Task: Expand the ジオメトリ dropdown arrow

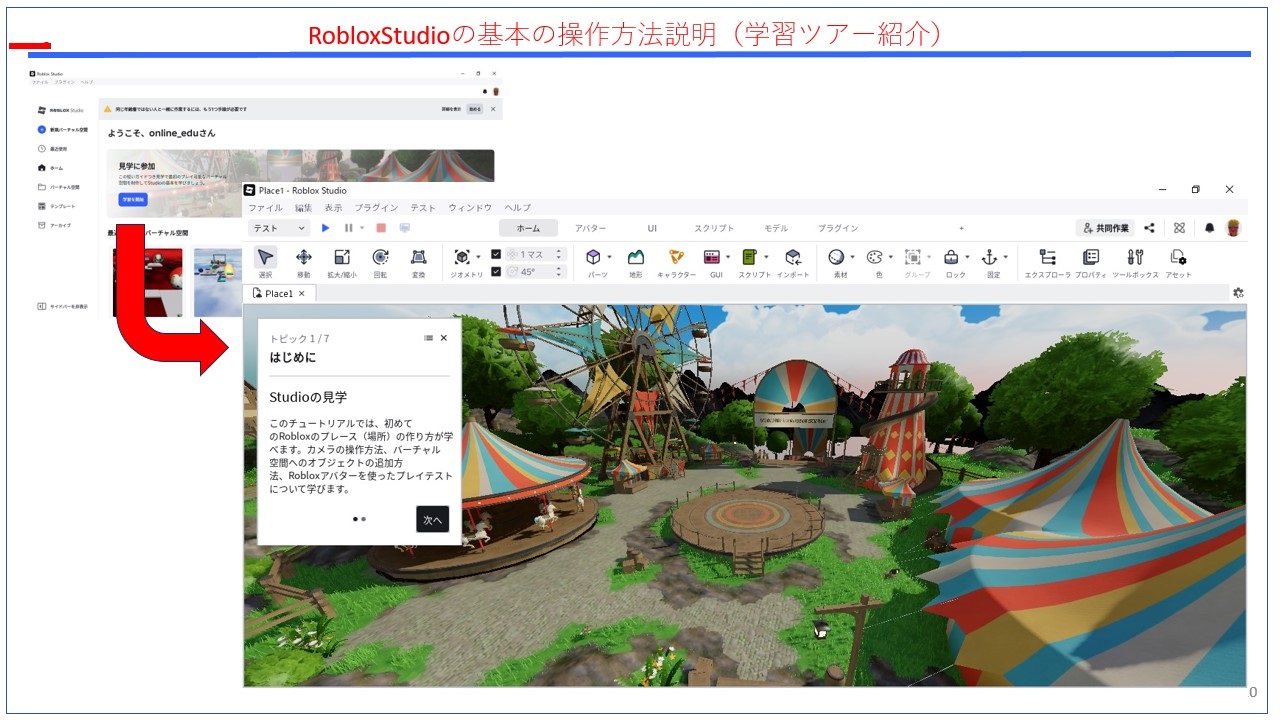Action: [x=478, y=257]
